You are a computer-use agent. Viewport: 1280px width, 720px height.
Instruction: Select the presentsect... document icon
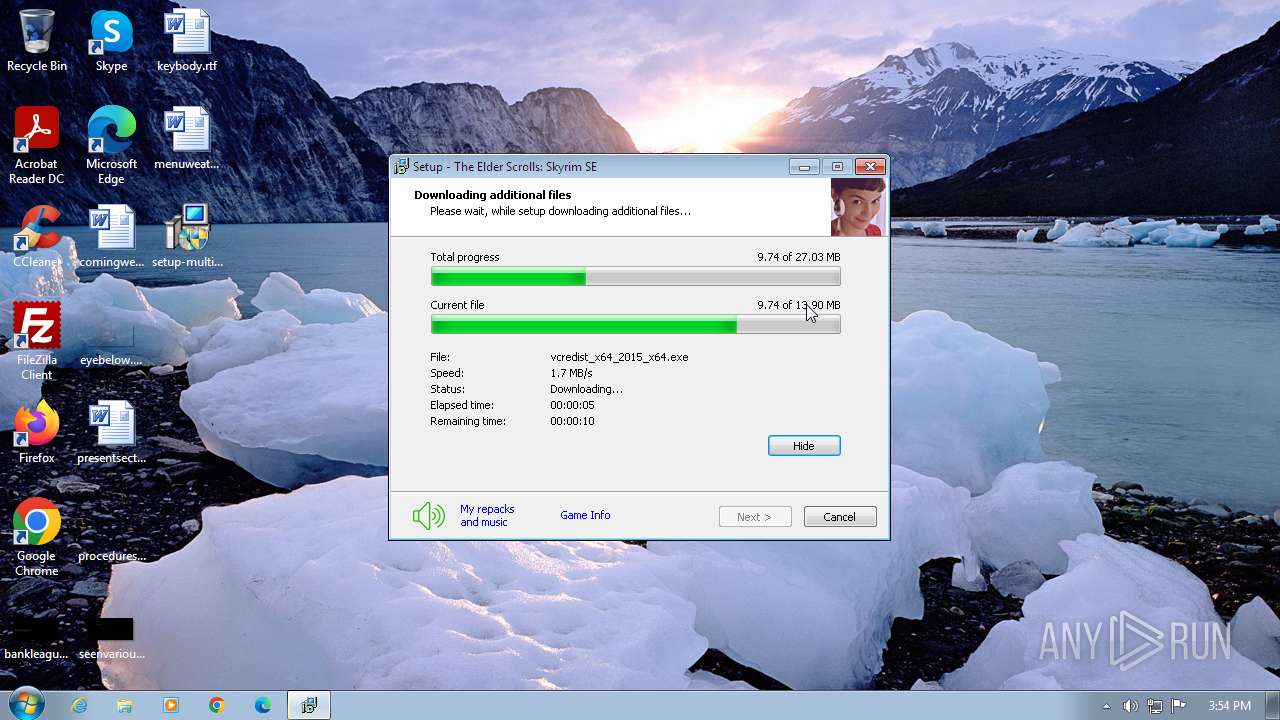(111, 433)
